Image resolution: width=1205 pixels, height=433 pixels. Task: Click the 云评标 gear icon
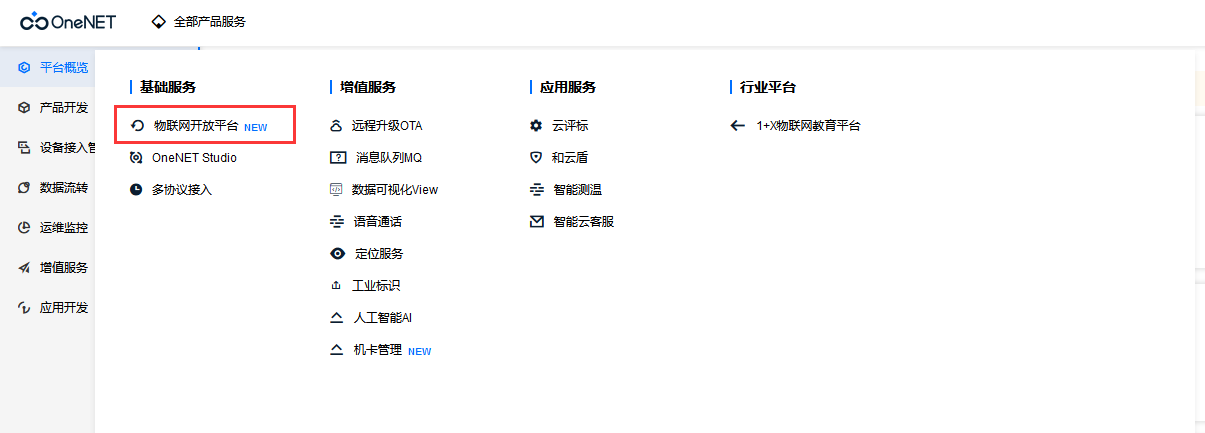536,126
